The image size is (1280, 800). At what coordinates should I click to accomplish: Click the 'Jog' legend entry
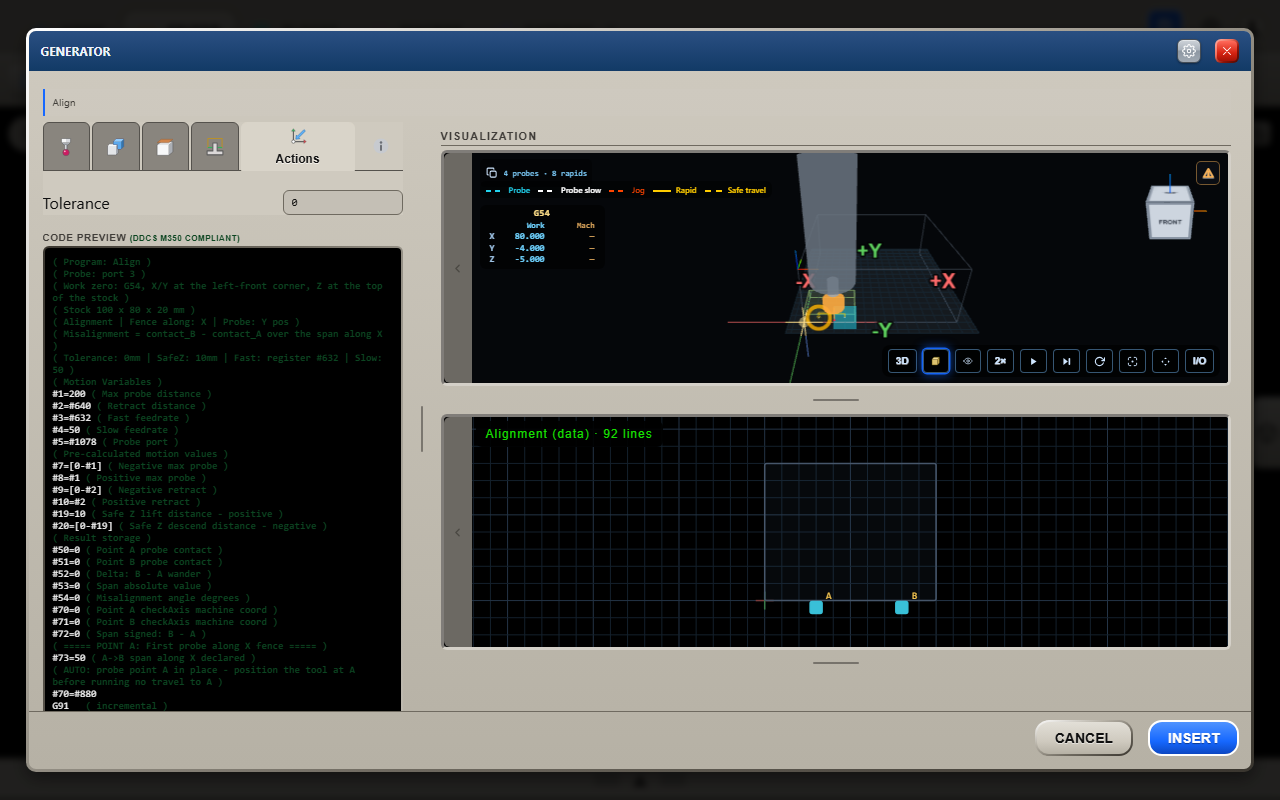point(627,190)
